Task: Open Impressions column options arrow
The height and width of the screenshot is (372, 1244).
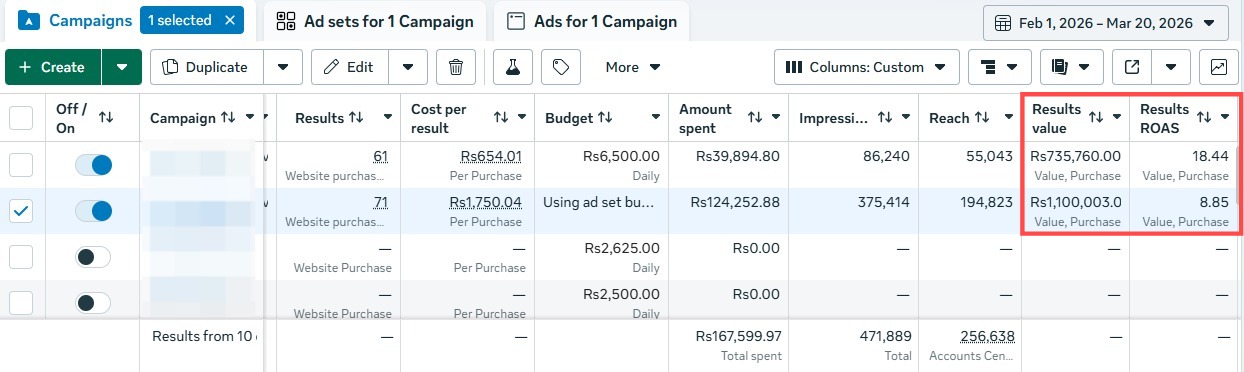Action: [x=906, y=118]
